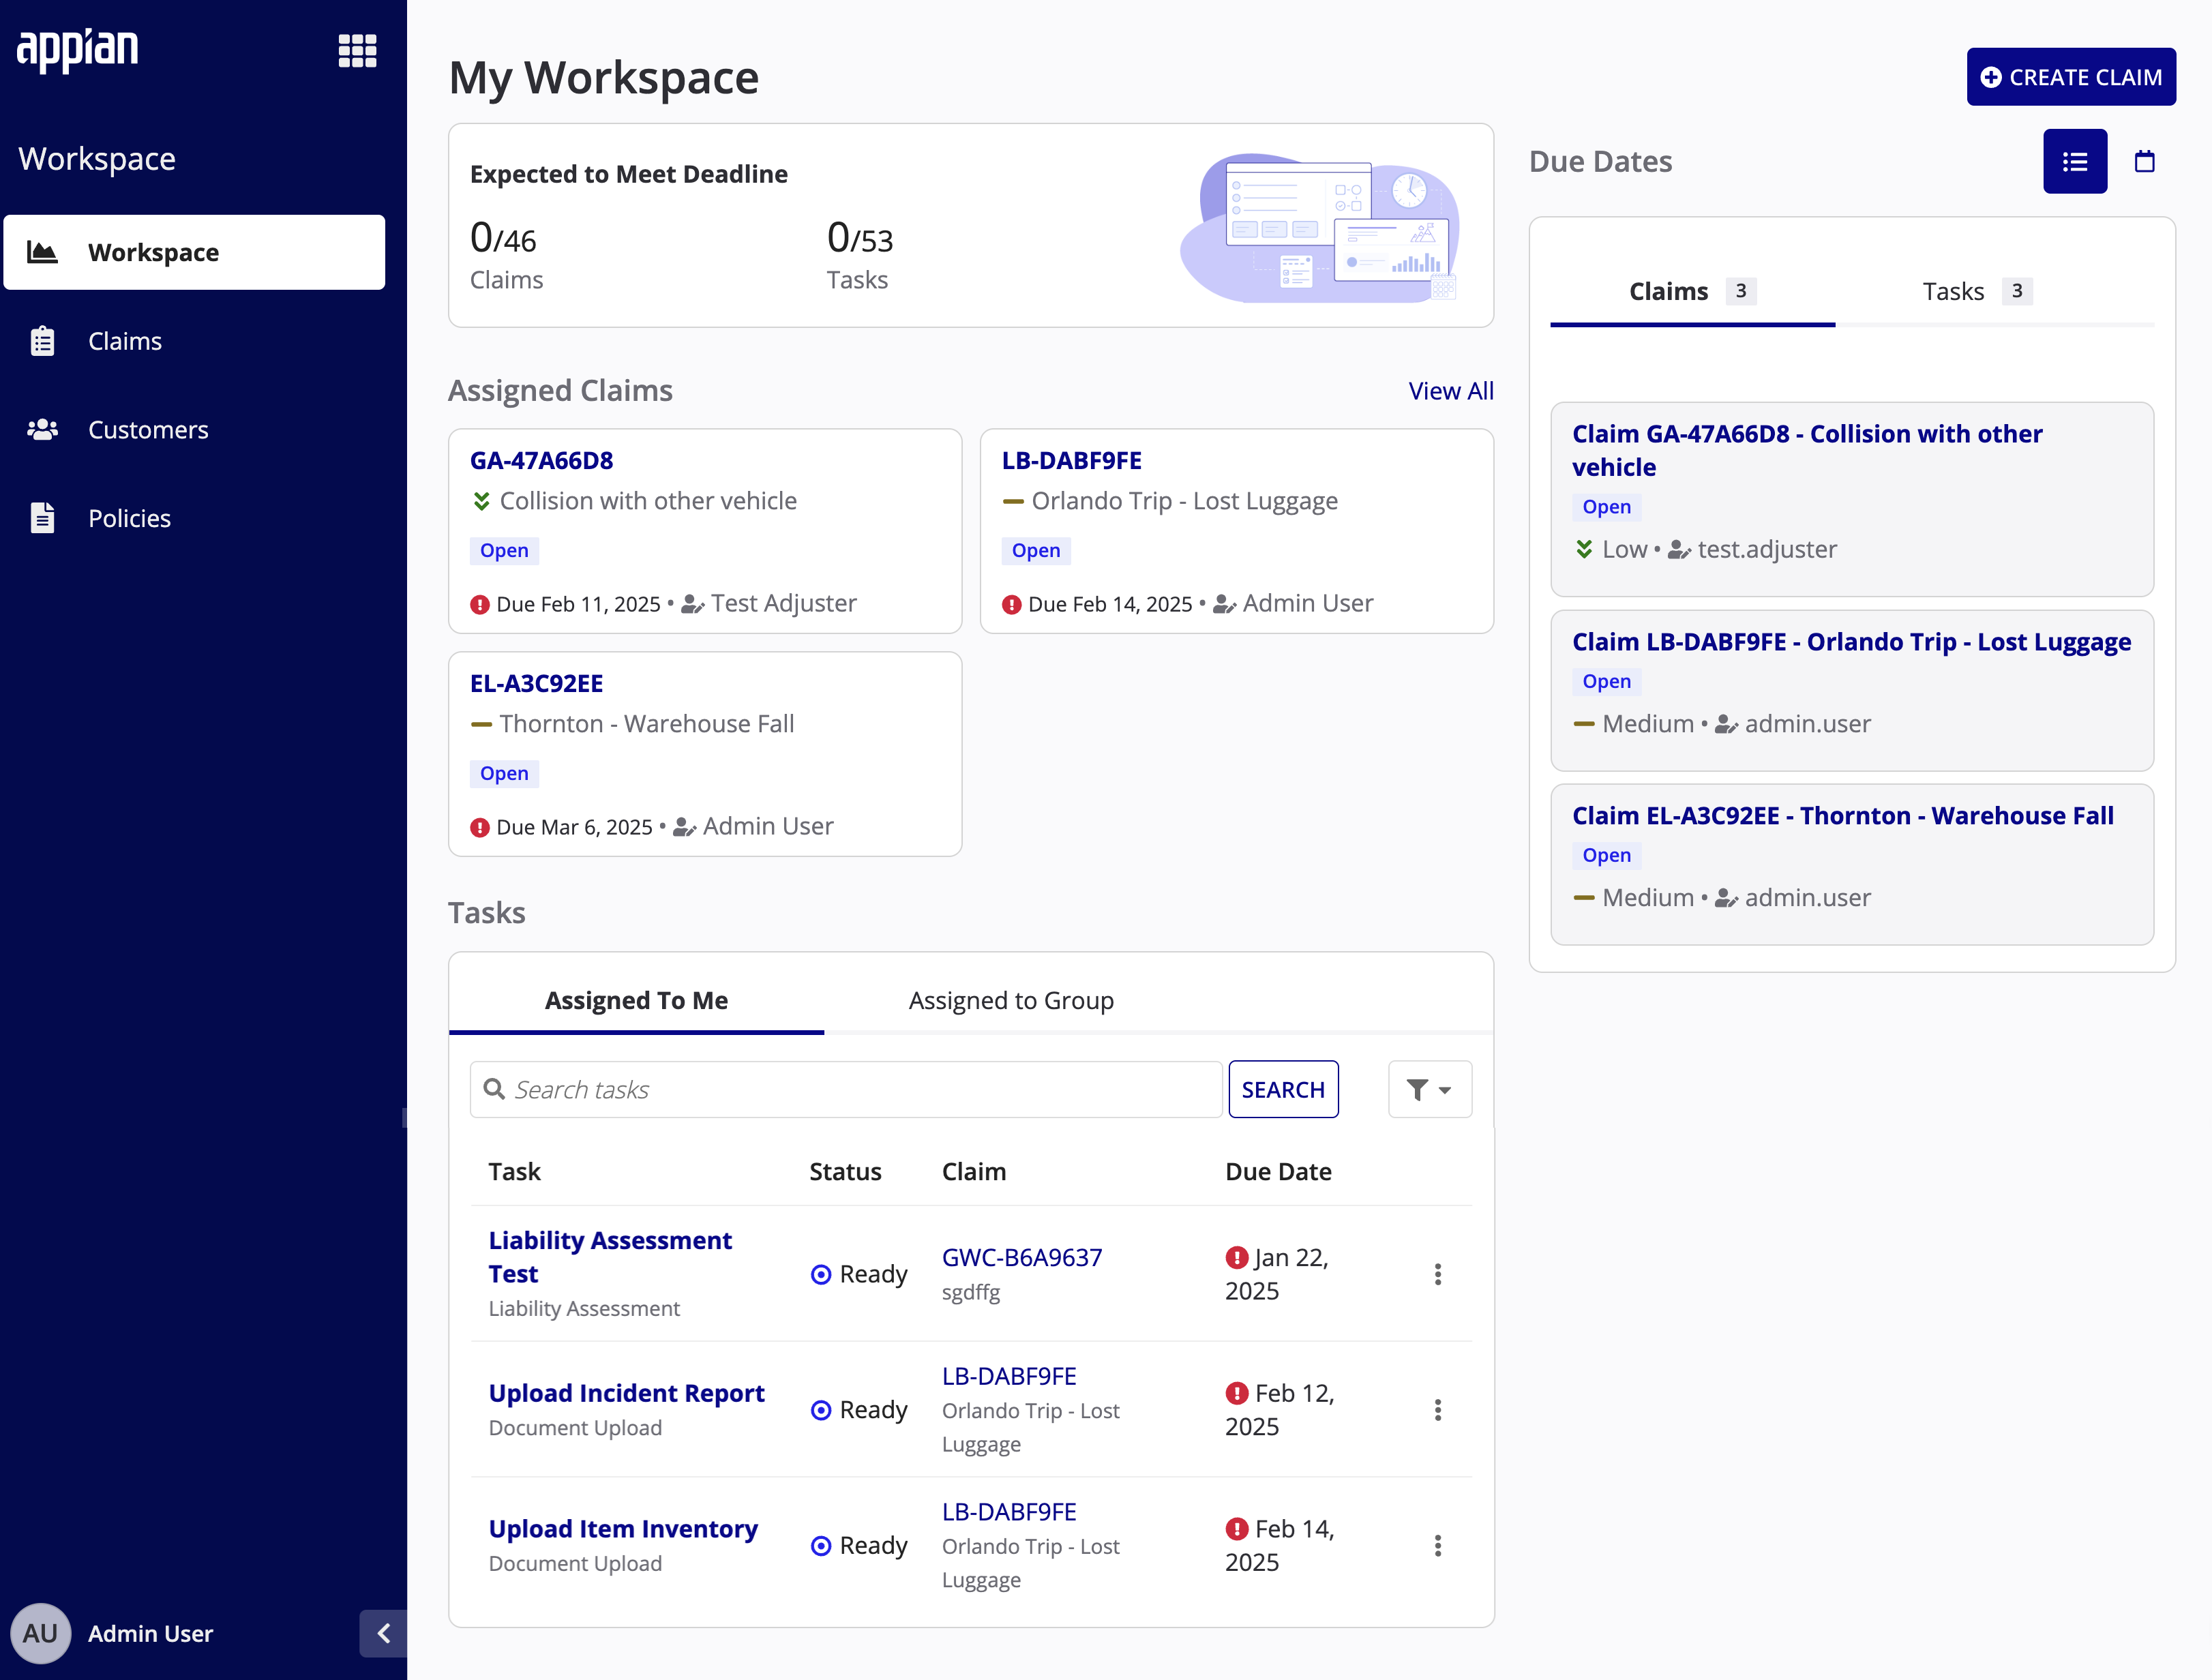This screenshot has width=2212, height=1680.
Task: Open actions menu for Liability Assessment Test
Action: pos(1437,1274)
